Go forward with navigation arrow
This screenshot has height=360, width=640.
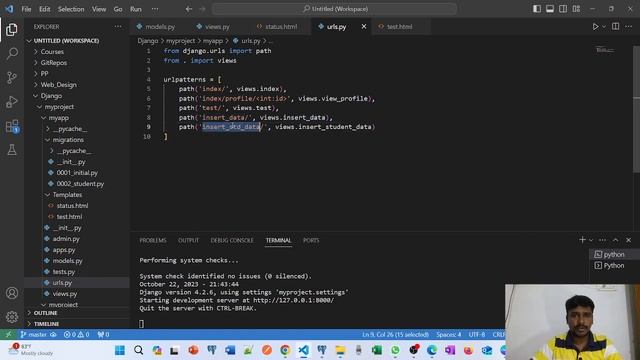[x=202, y=9]
